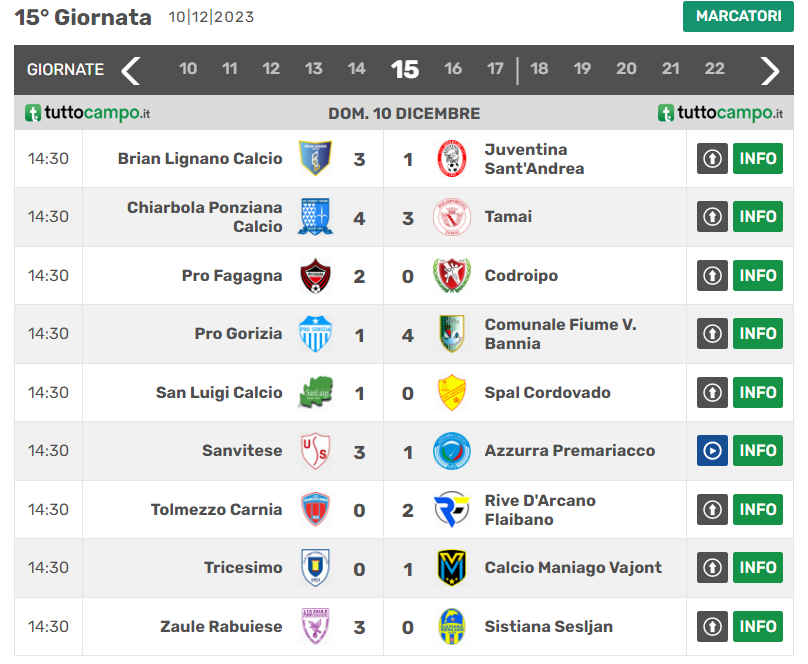The image size is (808, 664).
Task: Click left tuttocampo.it logo
Action: [x=87, y=113]
